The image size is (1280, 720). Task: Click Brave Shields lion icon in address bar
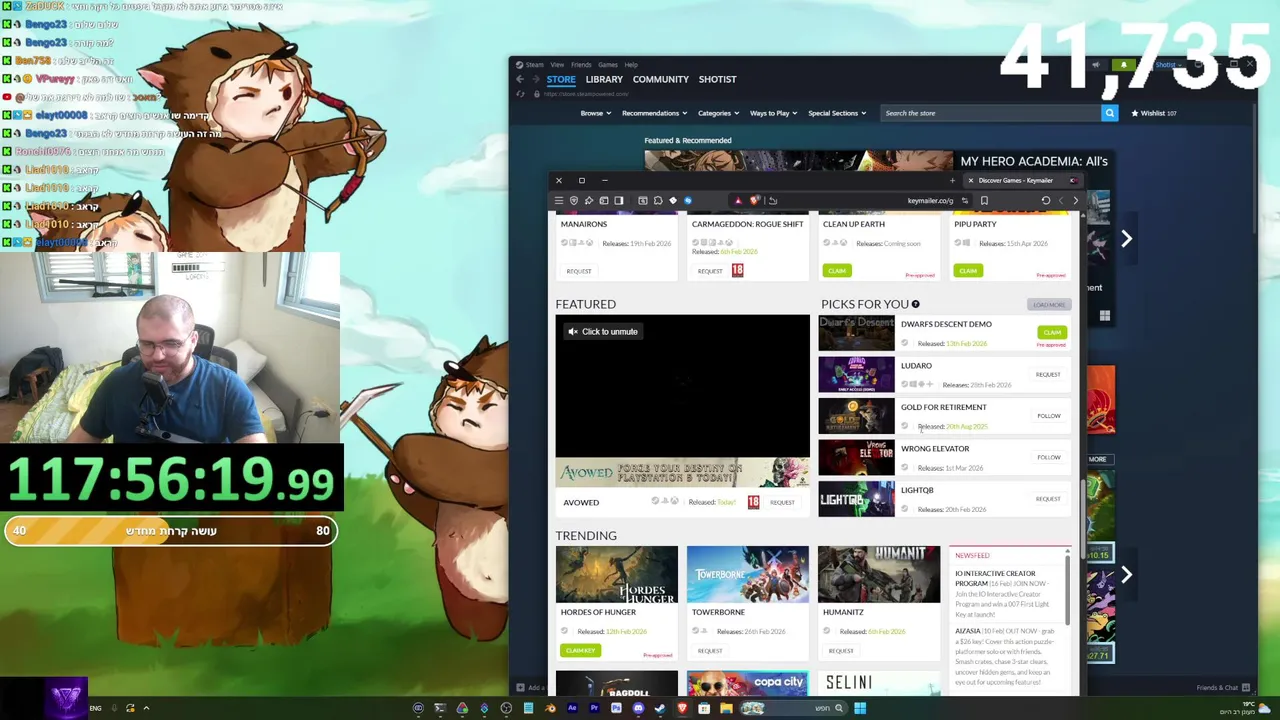tap(754, 200)
